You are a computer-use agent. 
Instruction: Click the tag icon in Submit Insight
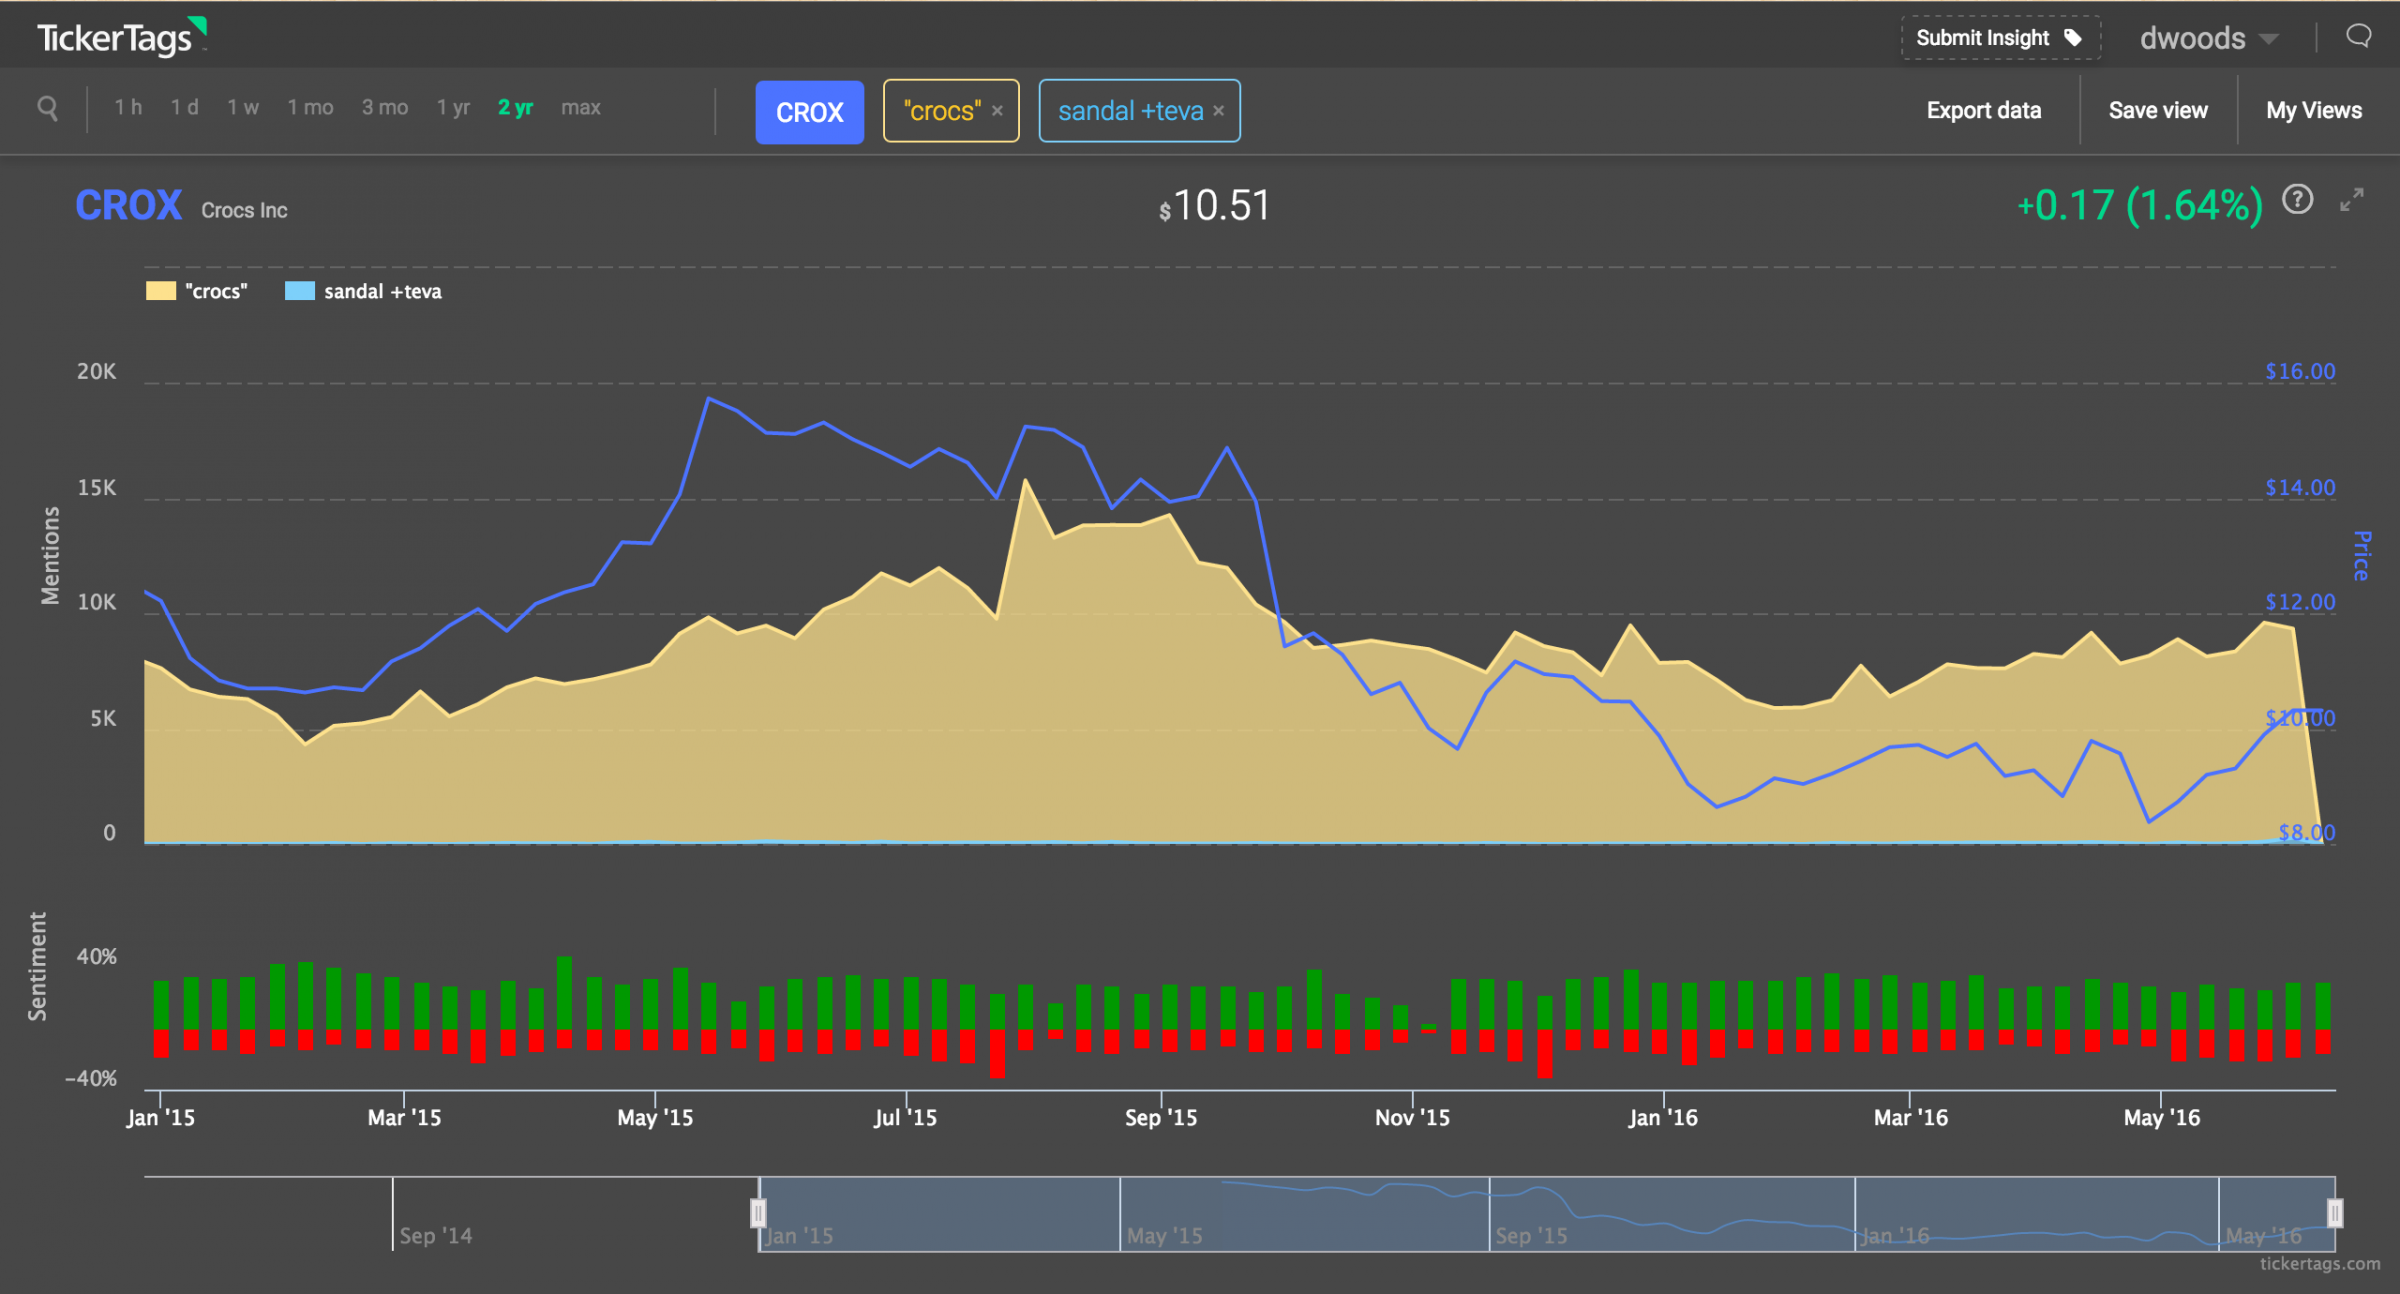pos(2073,38)
